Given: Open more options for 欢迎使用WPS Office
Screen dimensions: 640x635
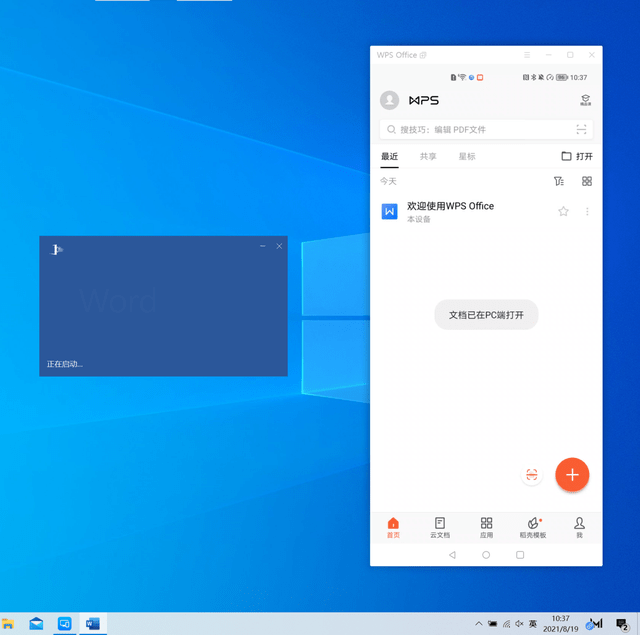Looking at the screenshot, I should coord(587,211).
